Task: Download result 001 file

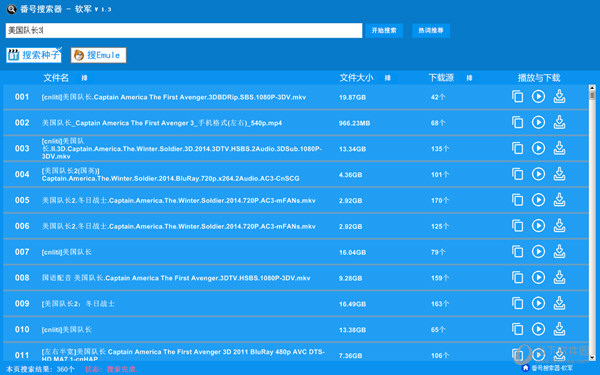Action: [559, 96]
